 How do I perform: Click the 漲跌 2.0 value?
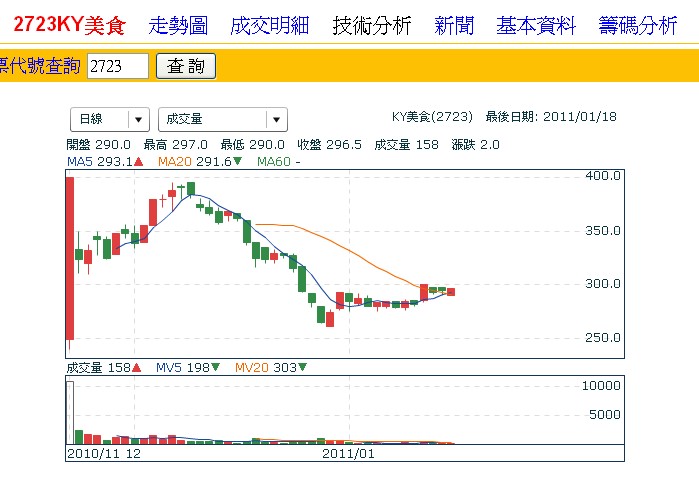[x=475, y=144]
